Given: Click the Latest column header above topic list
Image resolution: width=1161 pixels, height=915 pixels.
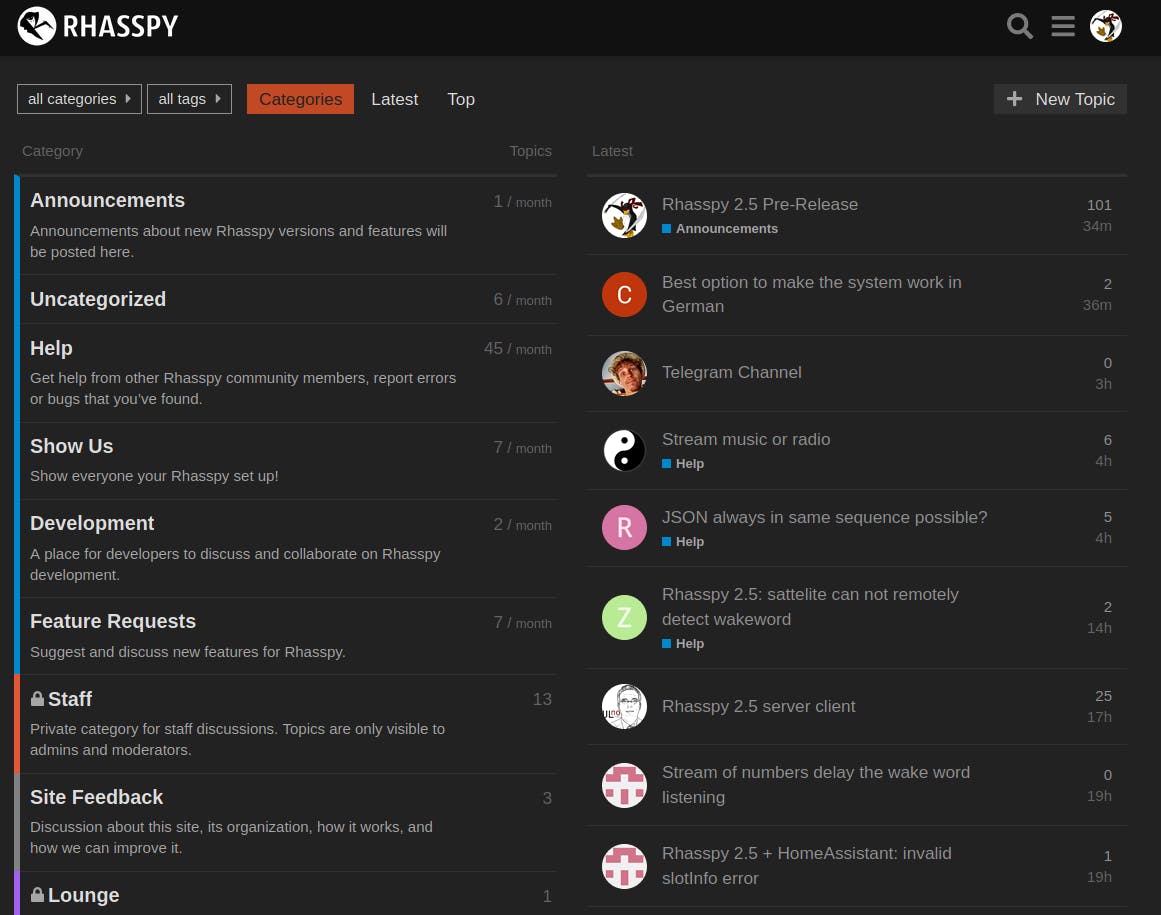Looking at the screenshot, I should (612, 151).
